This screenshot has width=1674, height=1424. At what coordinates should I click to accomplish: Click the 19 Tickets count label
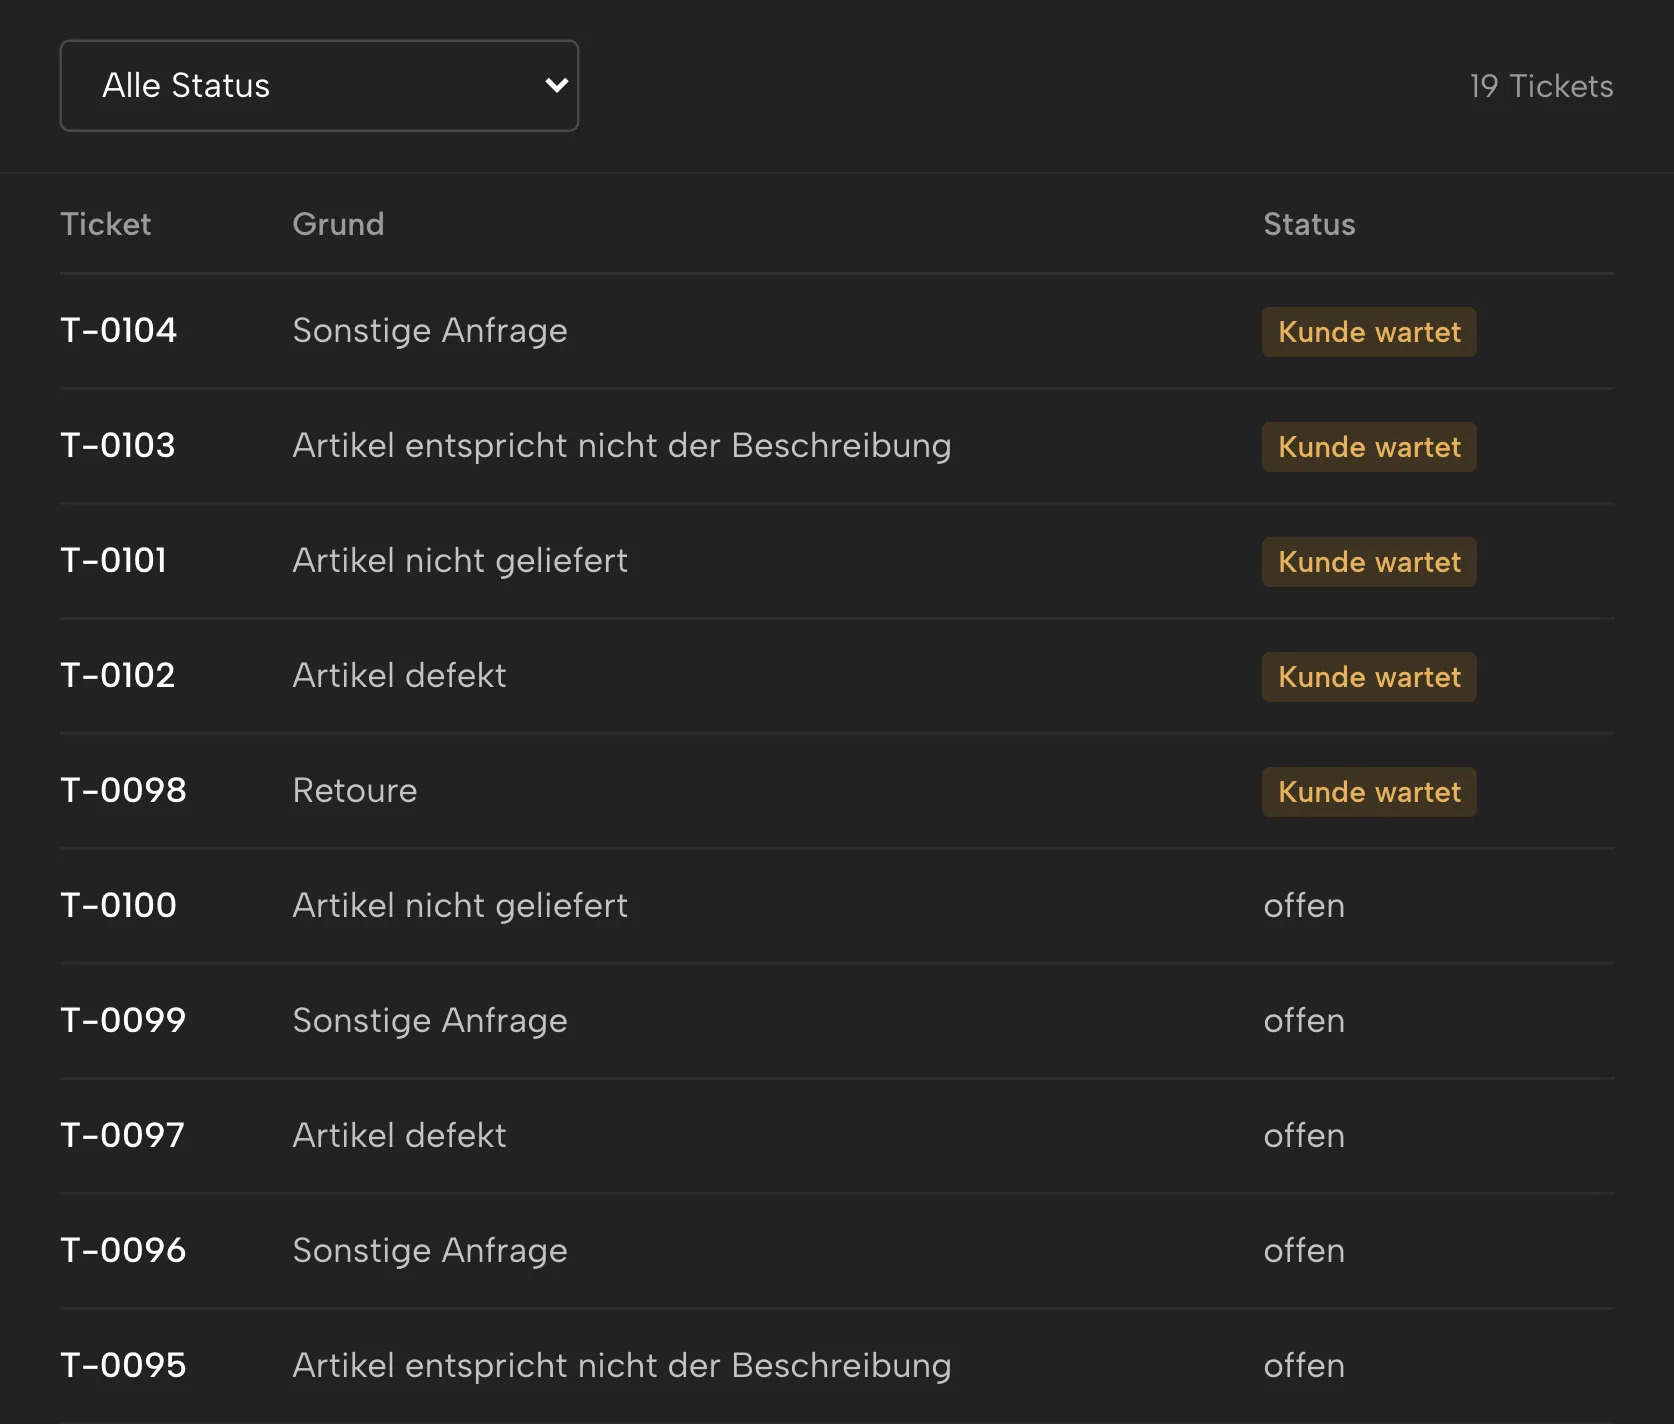(1541, 86)
